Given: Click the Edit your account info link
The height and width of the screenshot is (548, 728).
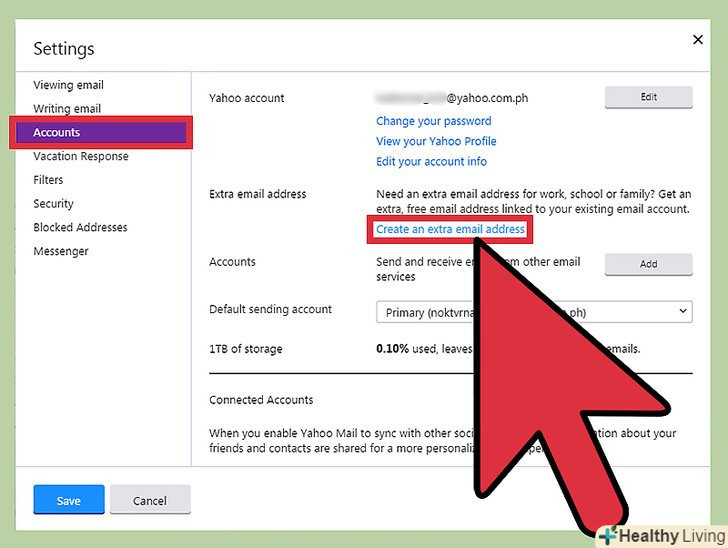Looking at the screenshot, I should click(x=431, y=162).
